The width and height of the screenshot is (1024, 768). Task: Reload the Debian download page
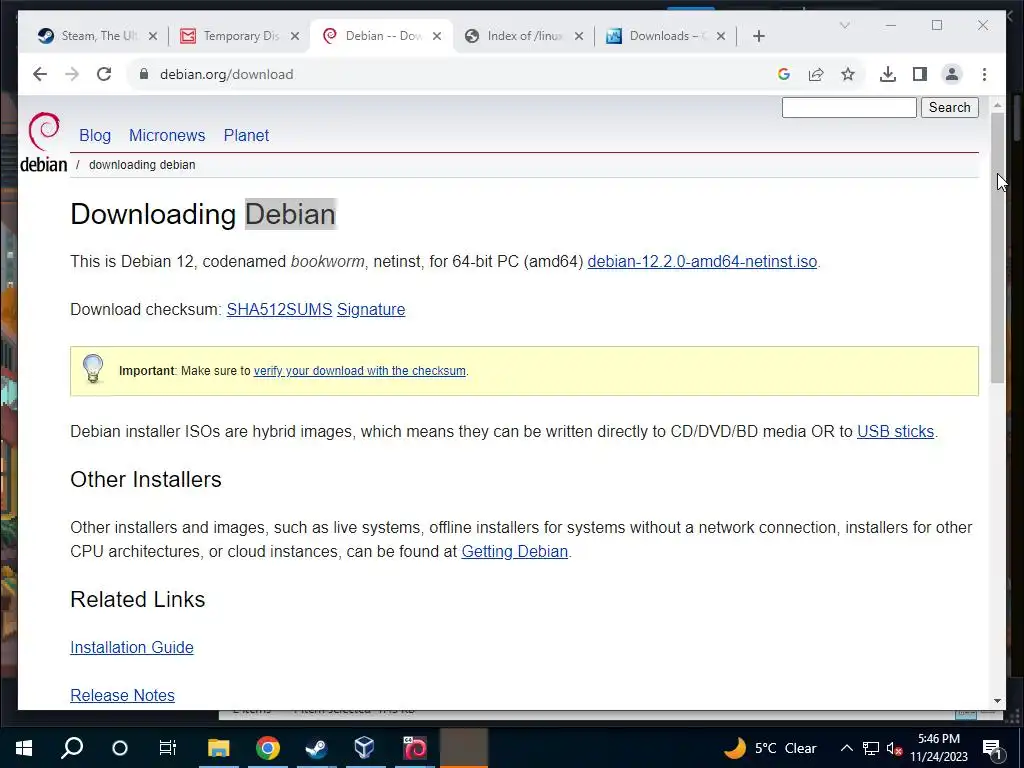tap(104, 74)
